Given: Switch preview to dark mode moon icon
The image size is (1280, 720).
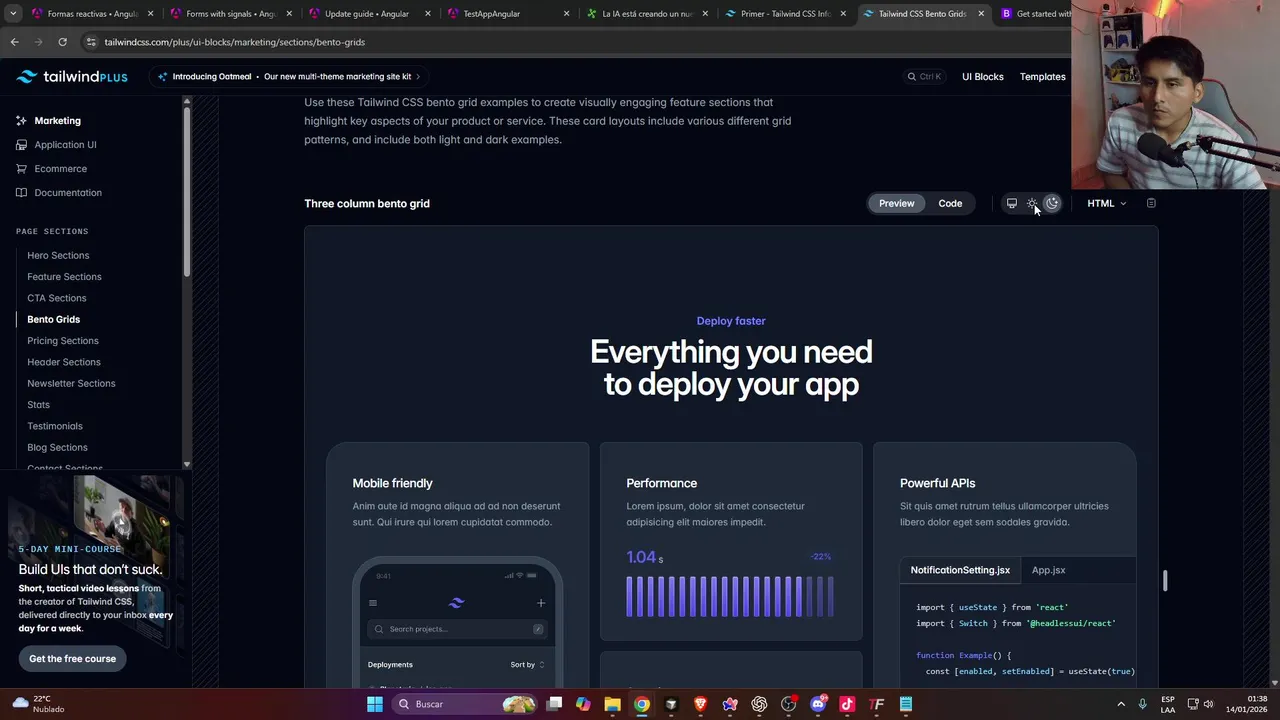Looking at the screenshot, I should coord(1052,203).
